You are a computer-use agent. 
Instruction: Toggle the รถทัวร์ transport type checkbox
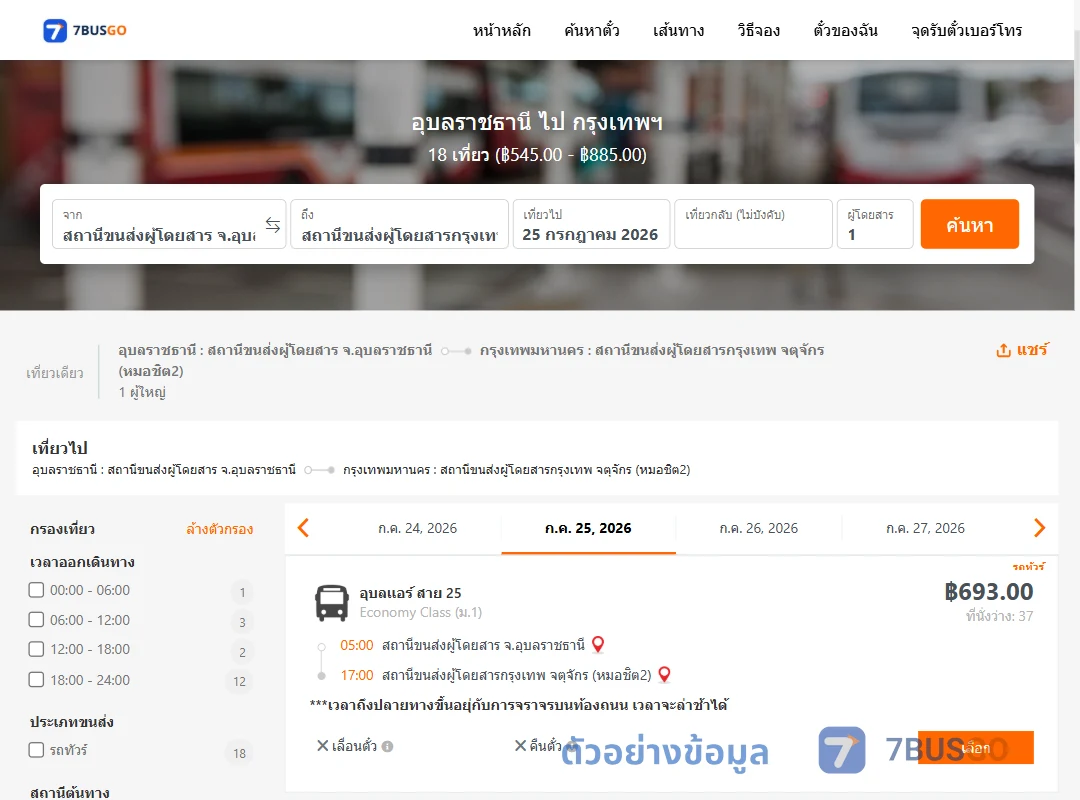point(36,750)
